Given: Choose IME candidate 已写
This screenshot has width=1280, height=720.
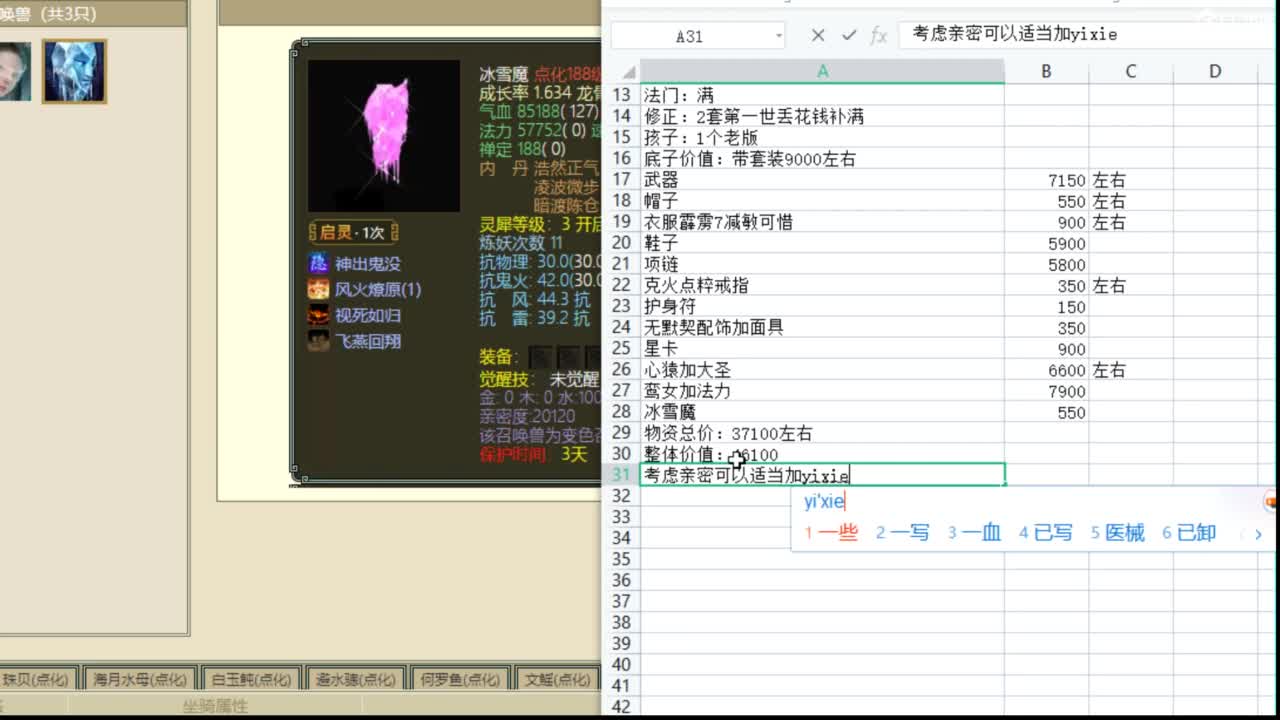Looking at the screenshot, I should pos(1046,533).
